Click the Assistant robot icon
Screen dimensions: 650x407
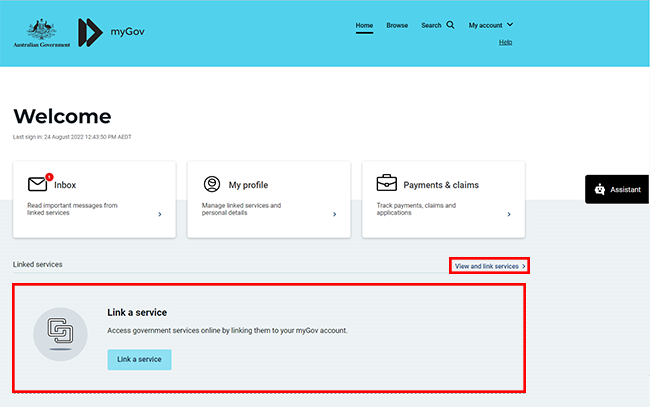pos(599,189)
